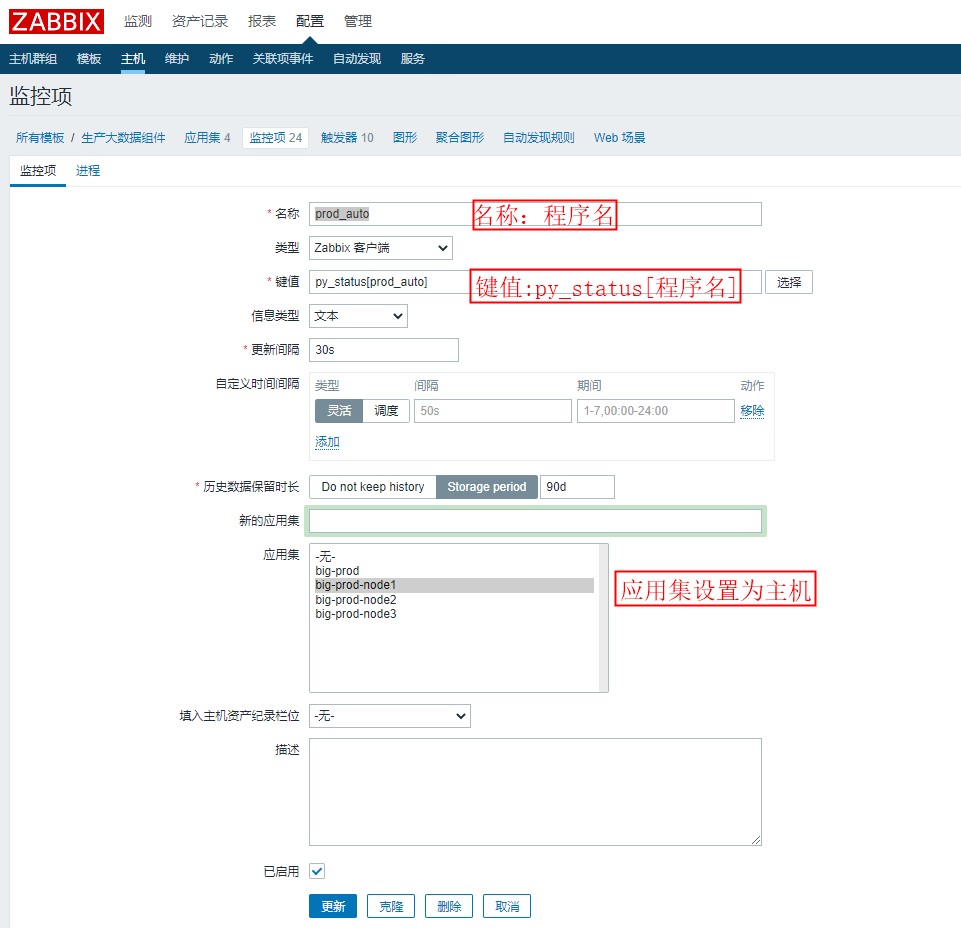961x928 pixels.
Task: Open the 配置 top menu
Action: pyautogui.click(x=310, y=21)
